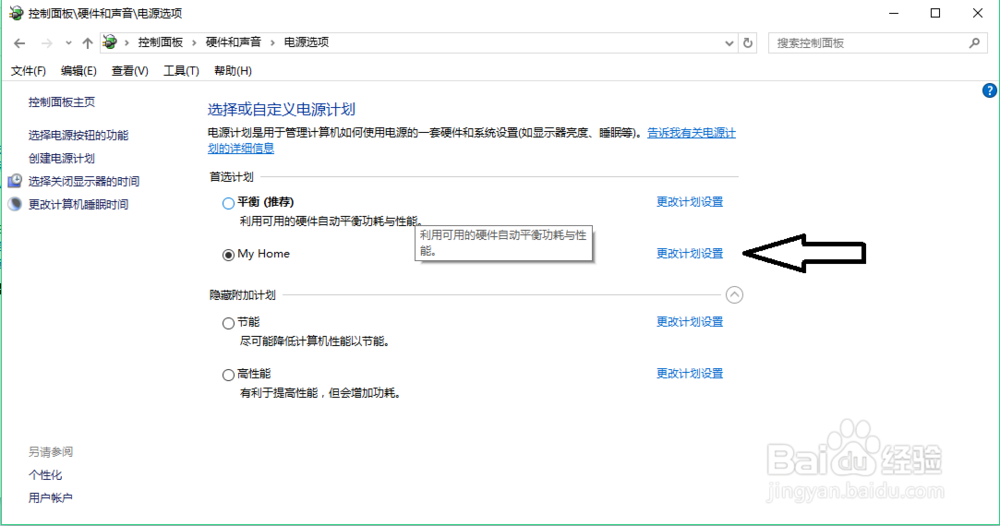This screenshot has width=1000, height=526.
Task: Open 创建电源计划 link
Action: 62,158
